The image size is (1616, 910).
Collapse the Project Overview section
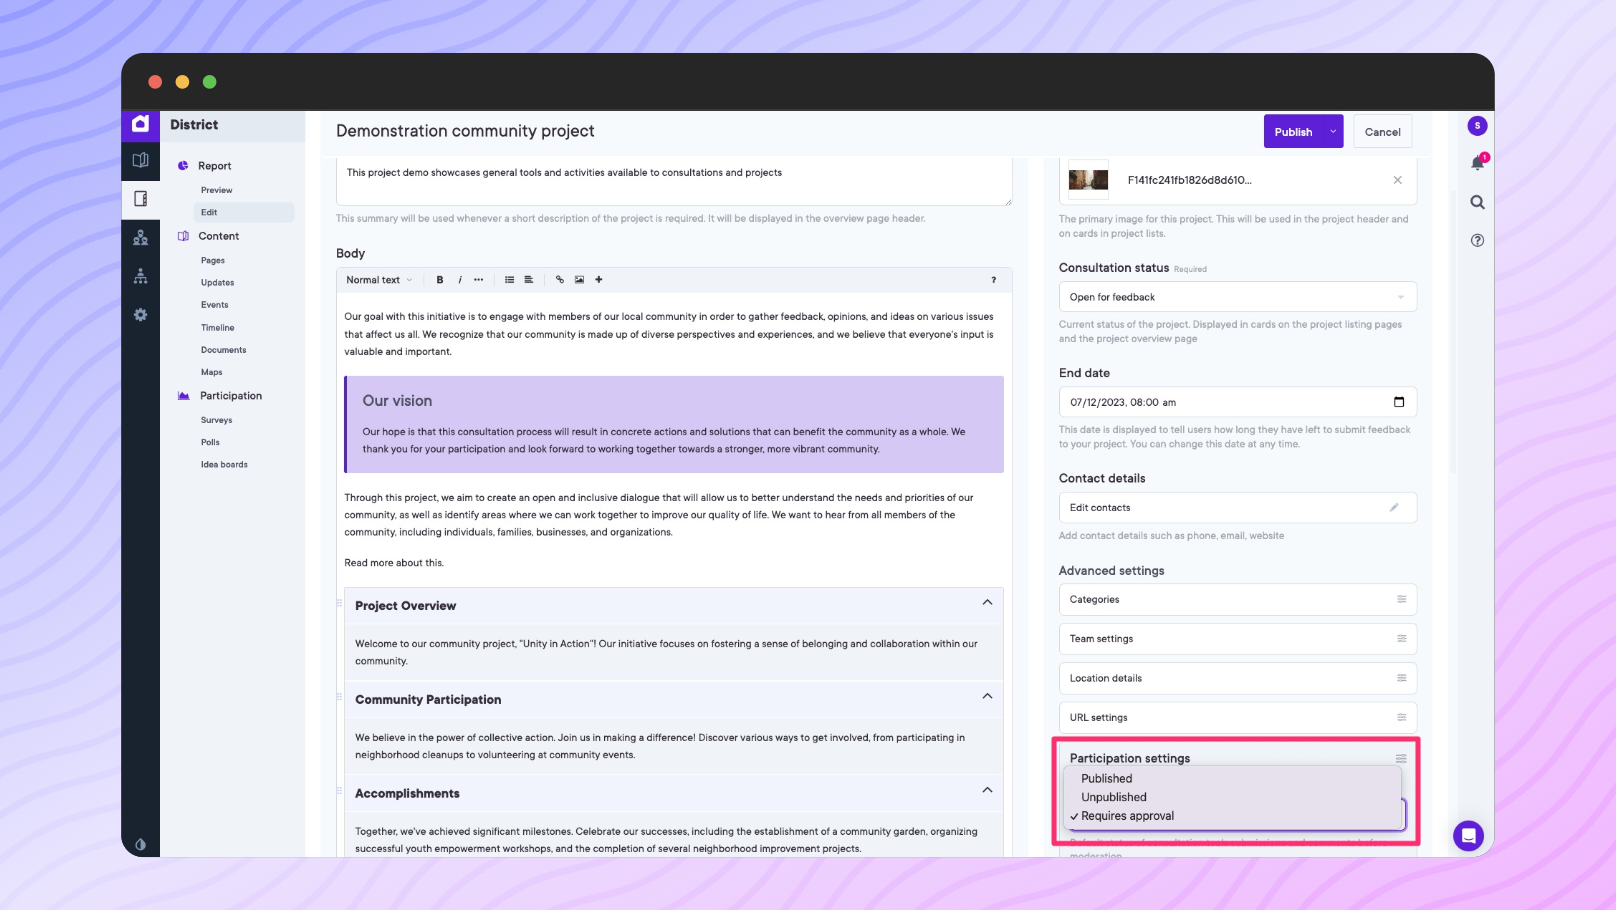(987, 602)
